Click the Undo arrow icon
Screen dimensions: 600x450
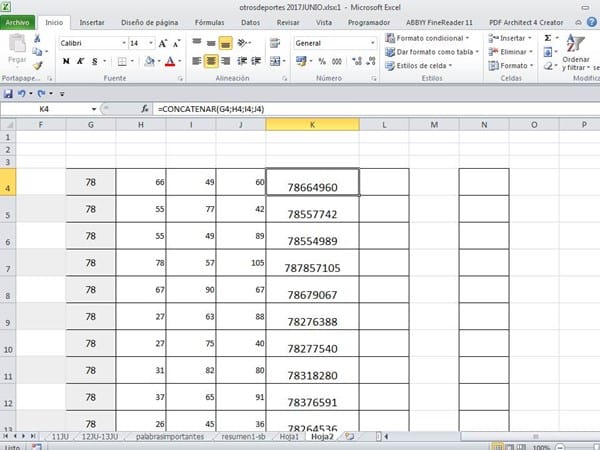22,93
